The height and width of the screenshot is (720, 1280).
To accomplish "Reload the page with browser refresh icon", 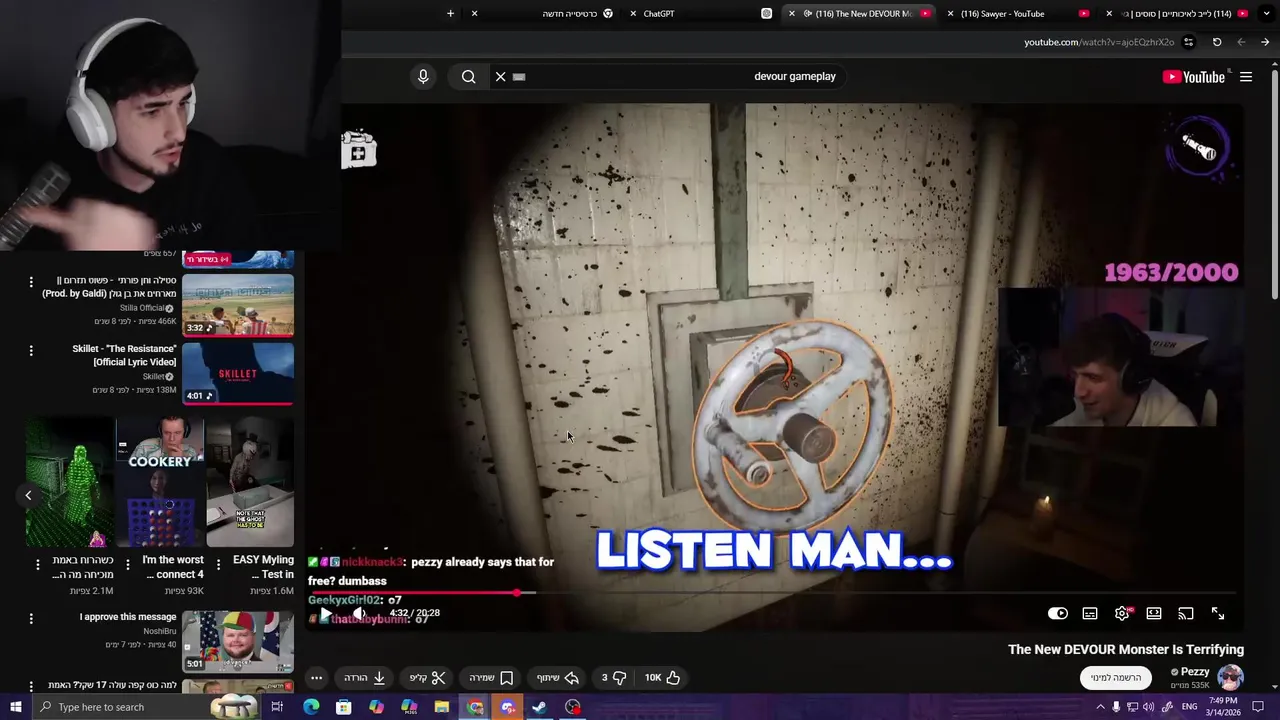I will 1217,42.
